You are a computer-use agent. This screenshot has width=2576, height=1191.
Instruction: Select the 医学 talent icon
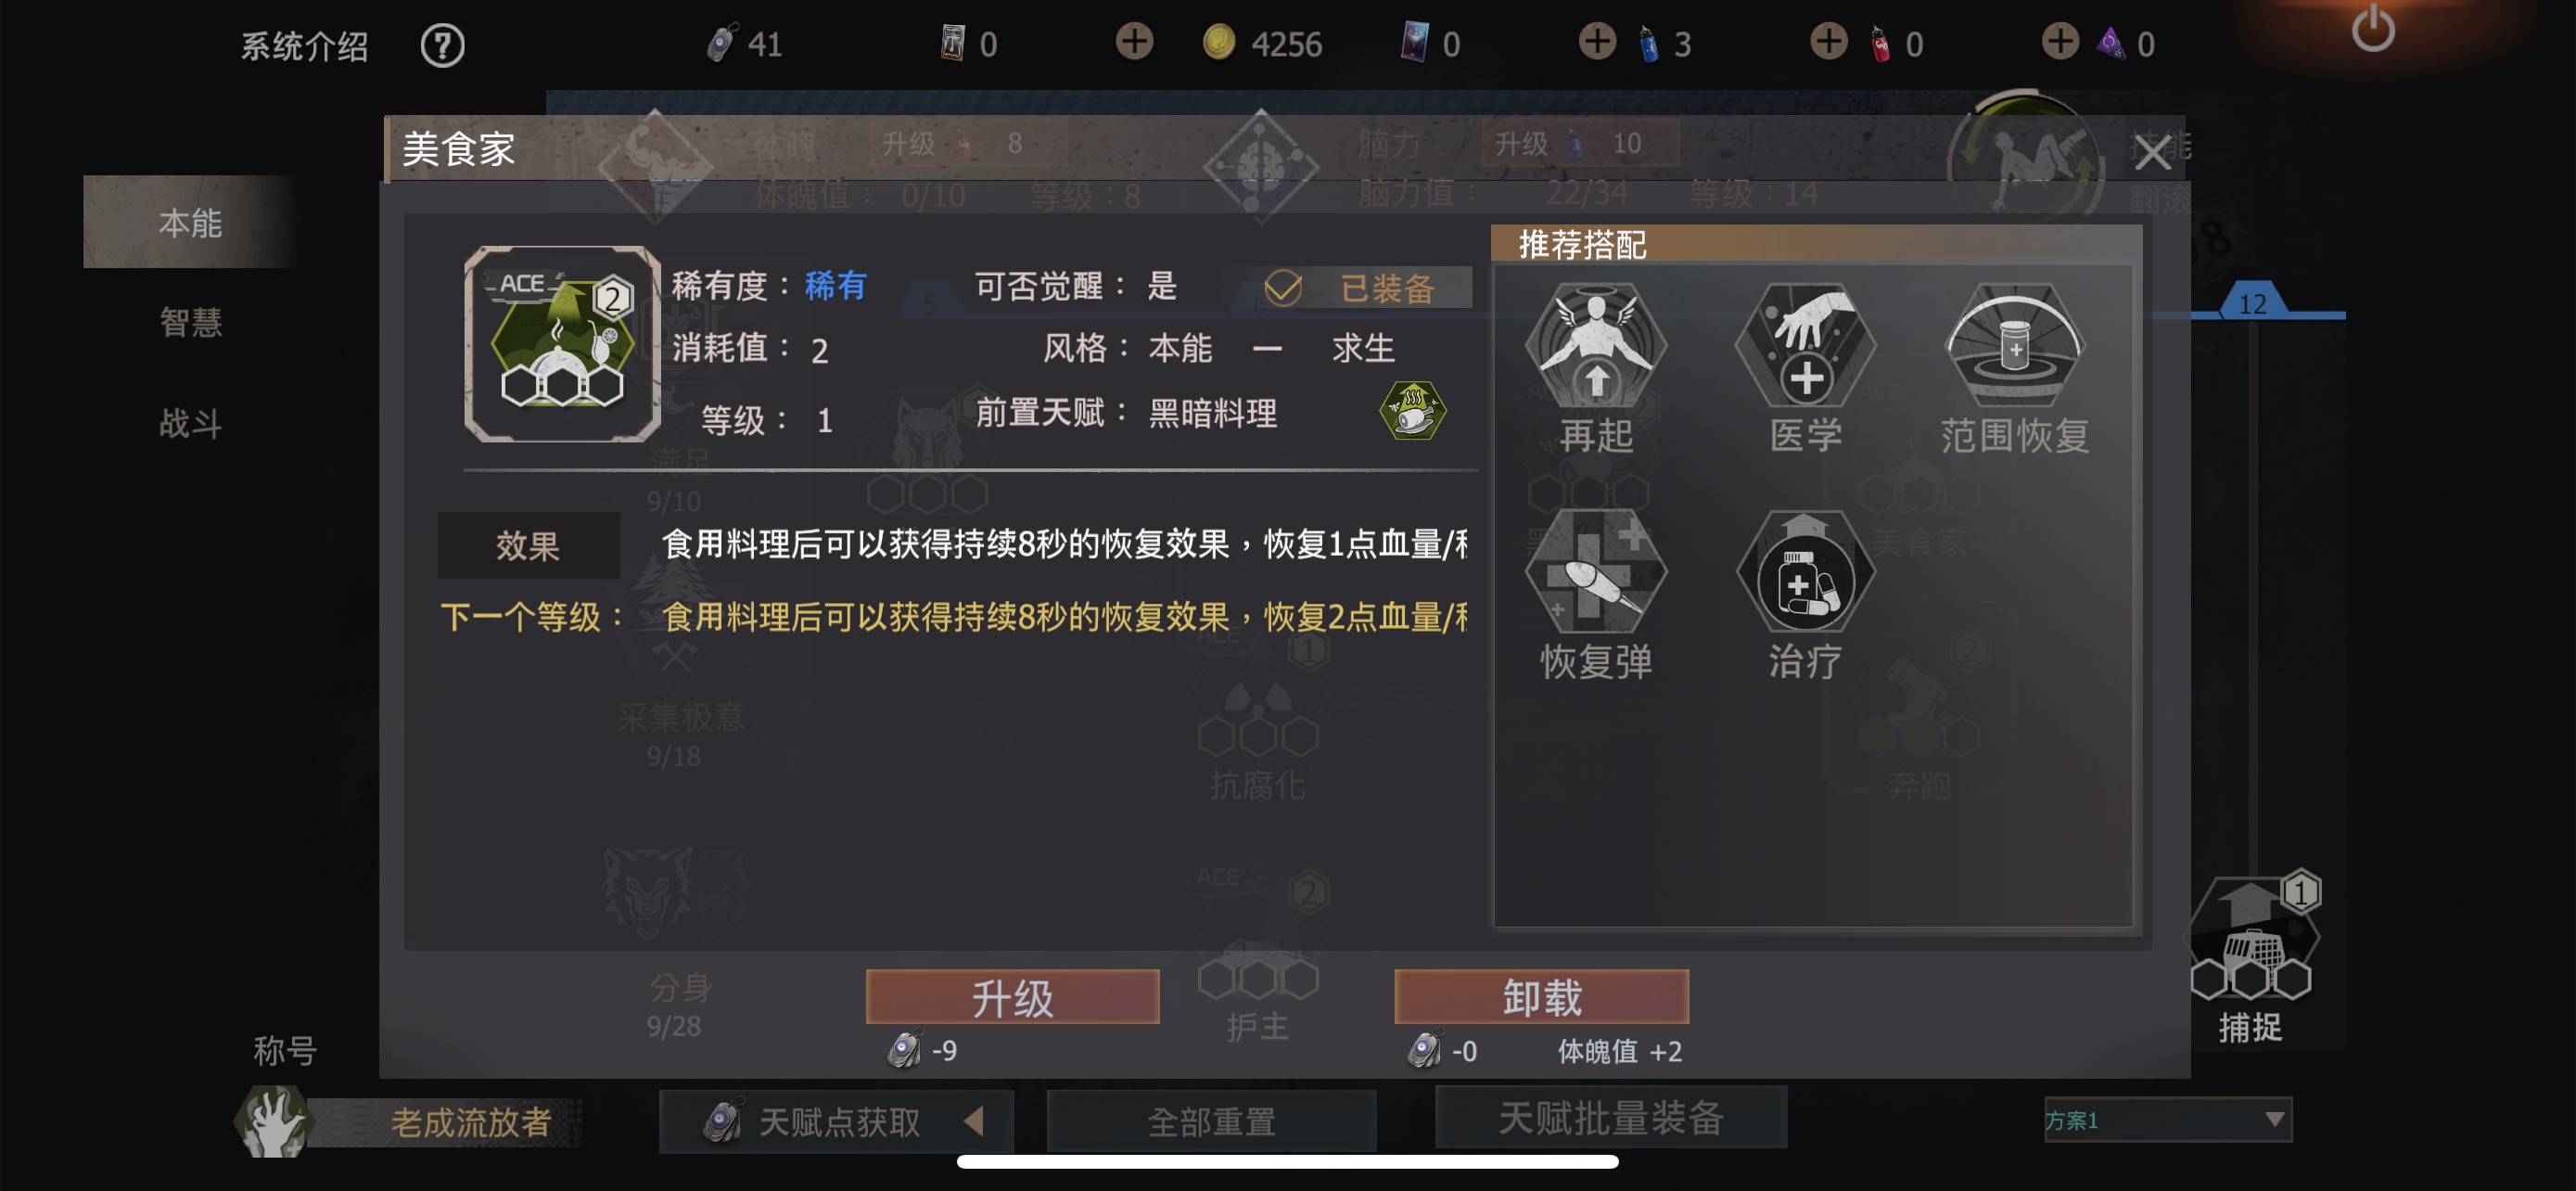[1806, 345]
